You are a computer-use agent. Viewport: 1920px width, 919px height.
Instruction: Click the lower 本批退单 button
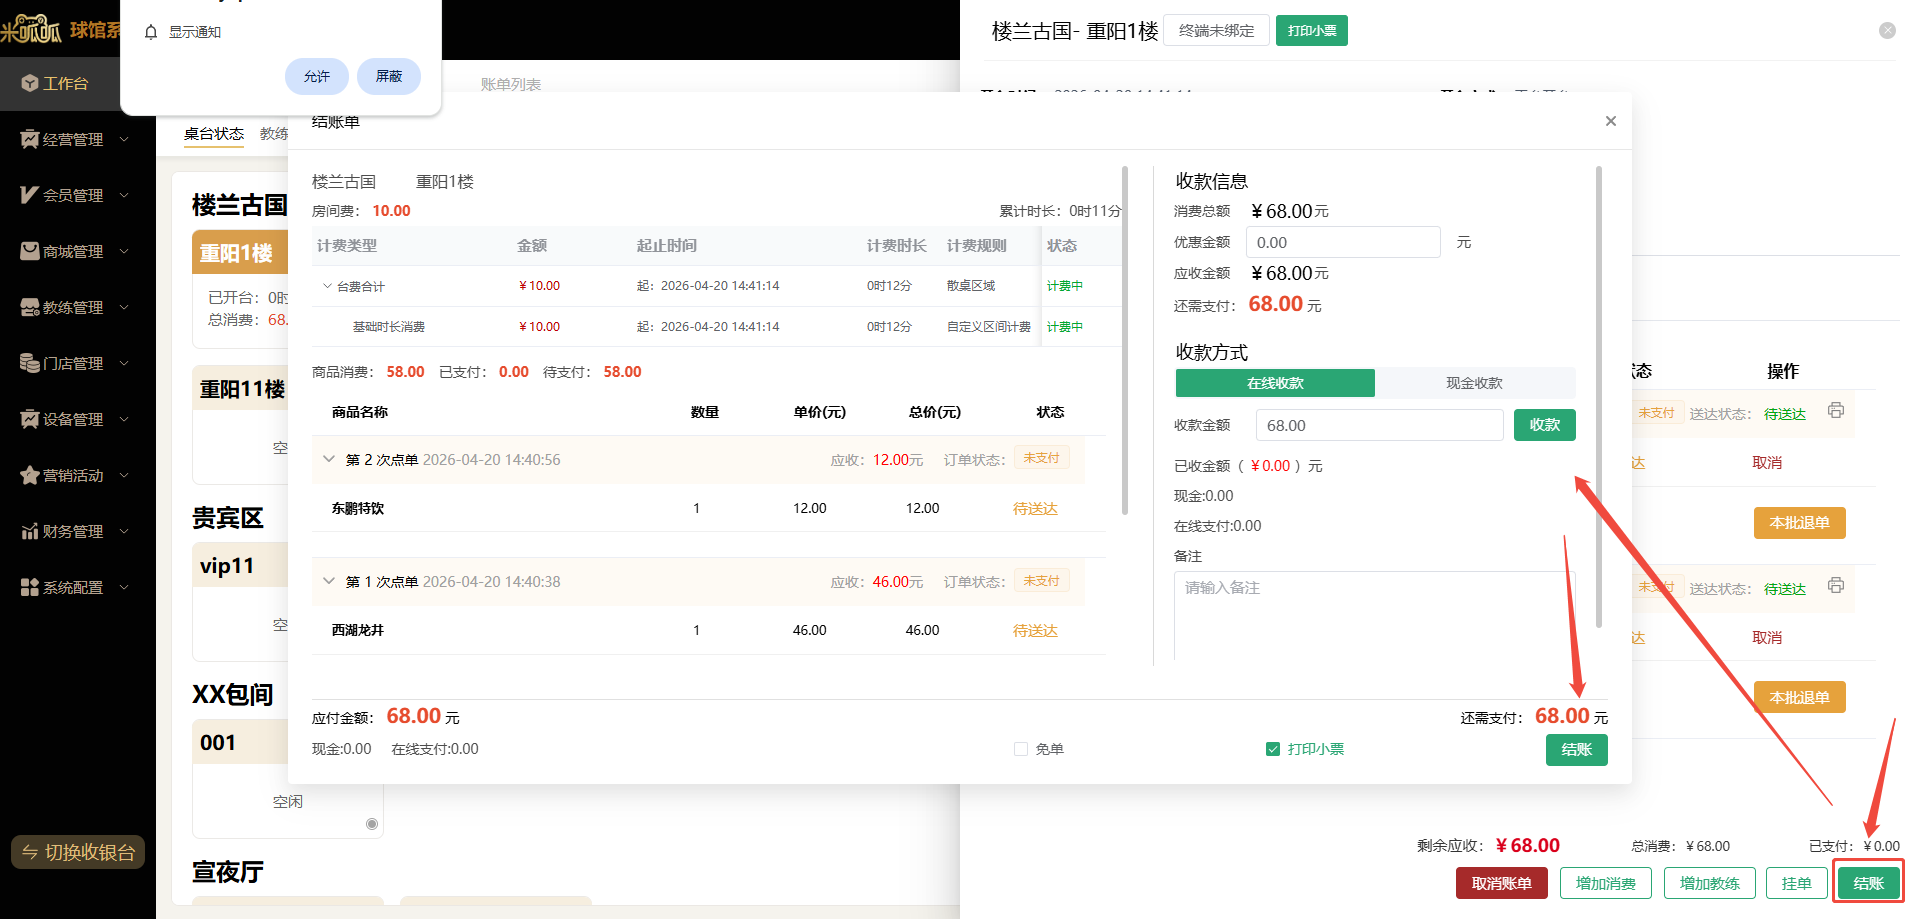click(1799, 697)
